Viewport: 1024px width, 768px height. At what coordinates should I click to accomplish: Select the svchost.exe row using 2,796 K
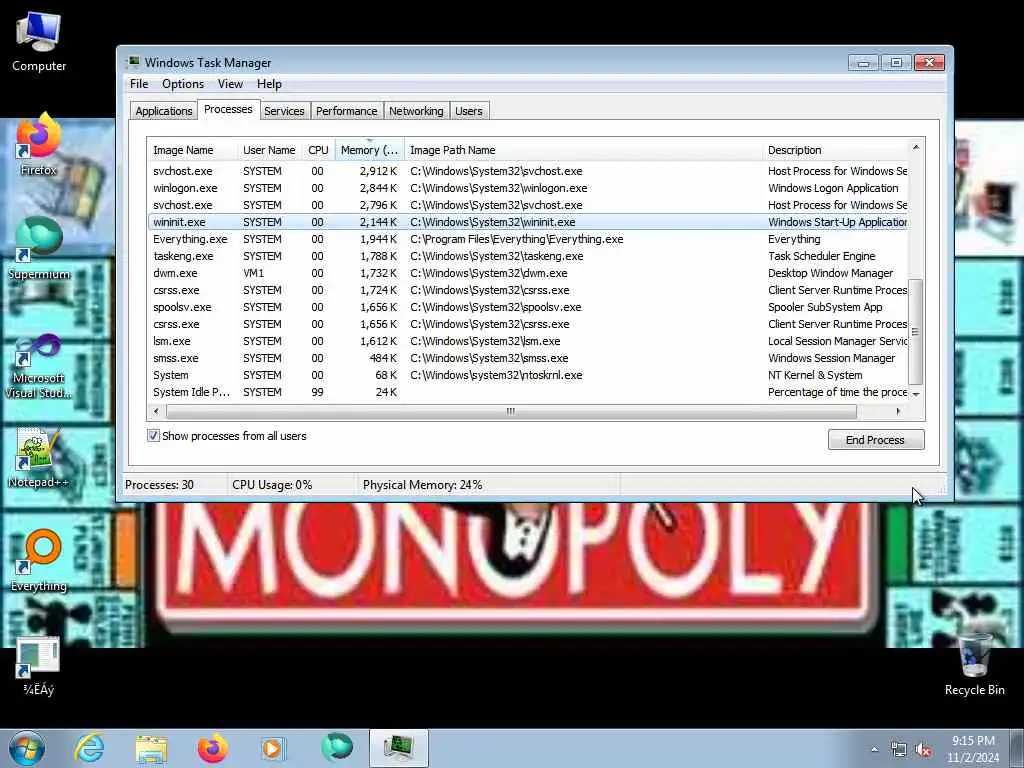[x=528, y=205]
